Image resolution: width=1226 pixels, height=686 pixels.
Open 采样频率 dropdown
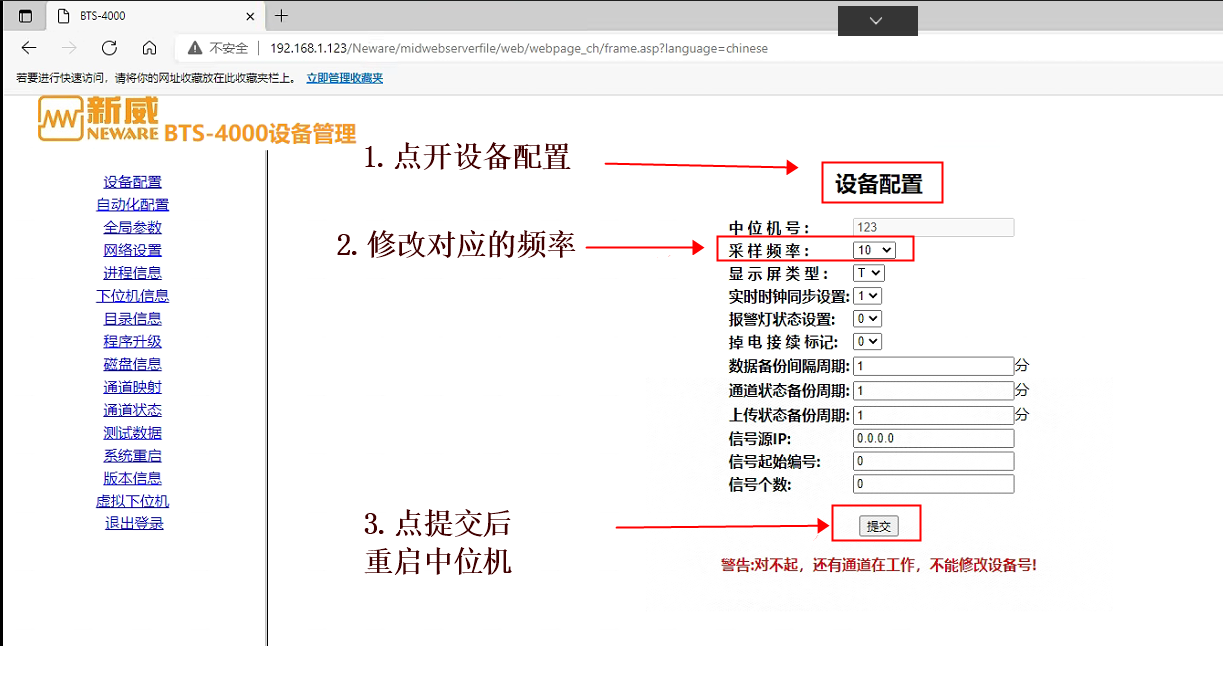(874, 250)
